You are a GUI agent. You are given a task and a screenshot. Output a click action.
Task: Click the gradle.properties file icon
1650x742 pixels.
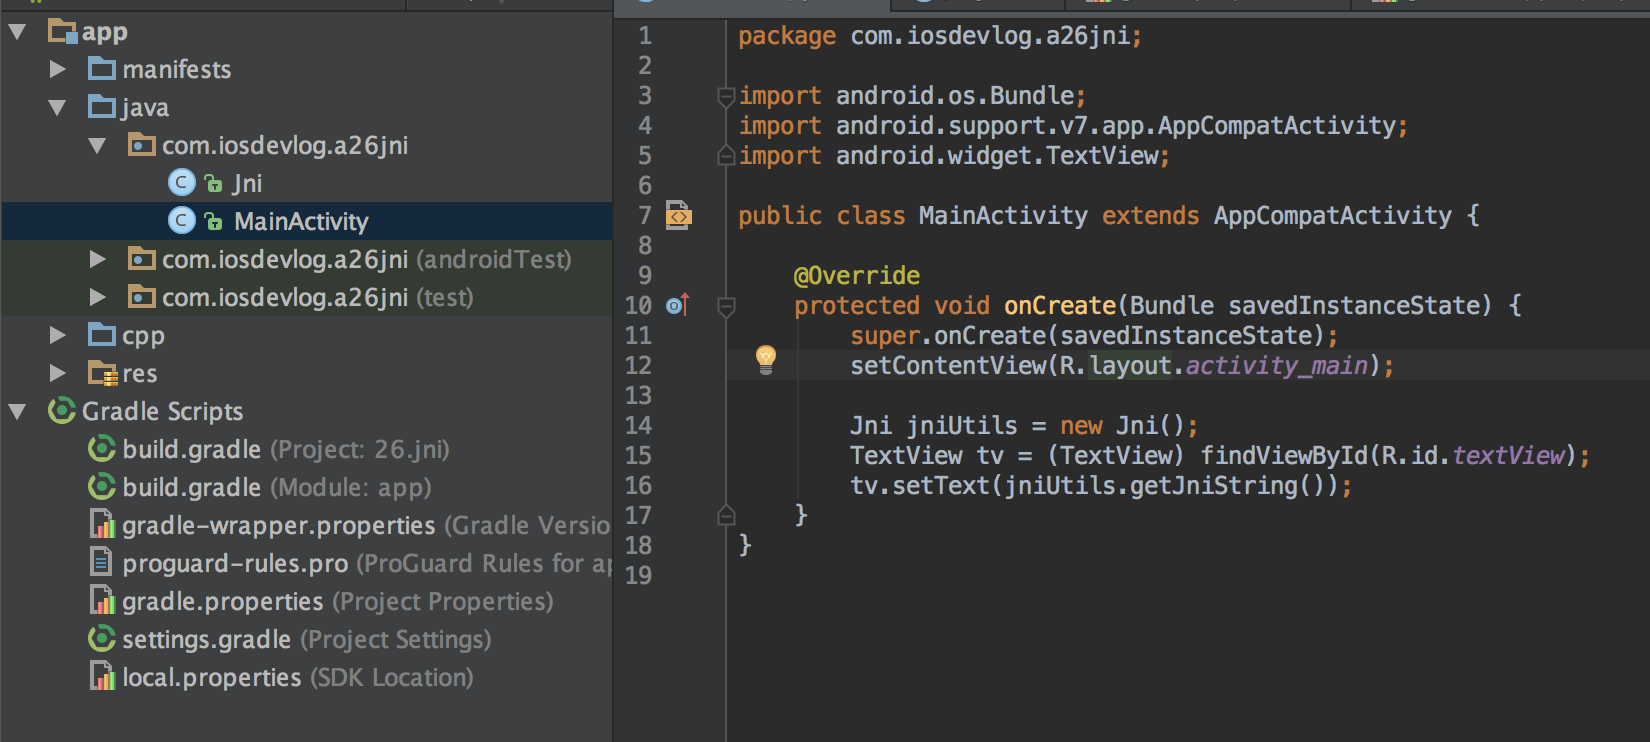(x=102, y=601)
